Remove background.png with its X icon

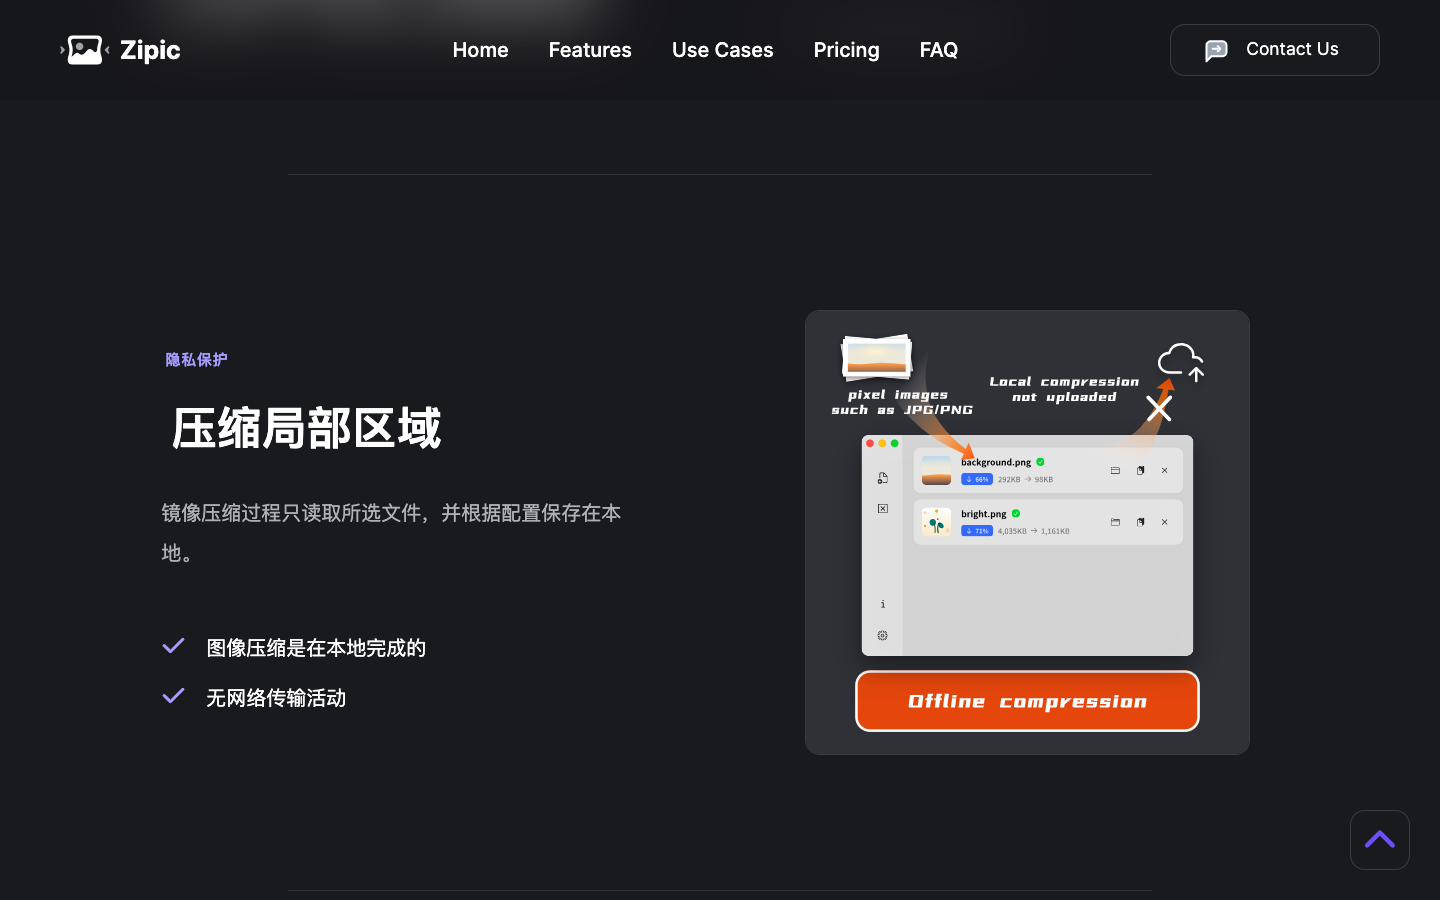(x=1165, y=471)
